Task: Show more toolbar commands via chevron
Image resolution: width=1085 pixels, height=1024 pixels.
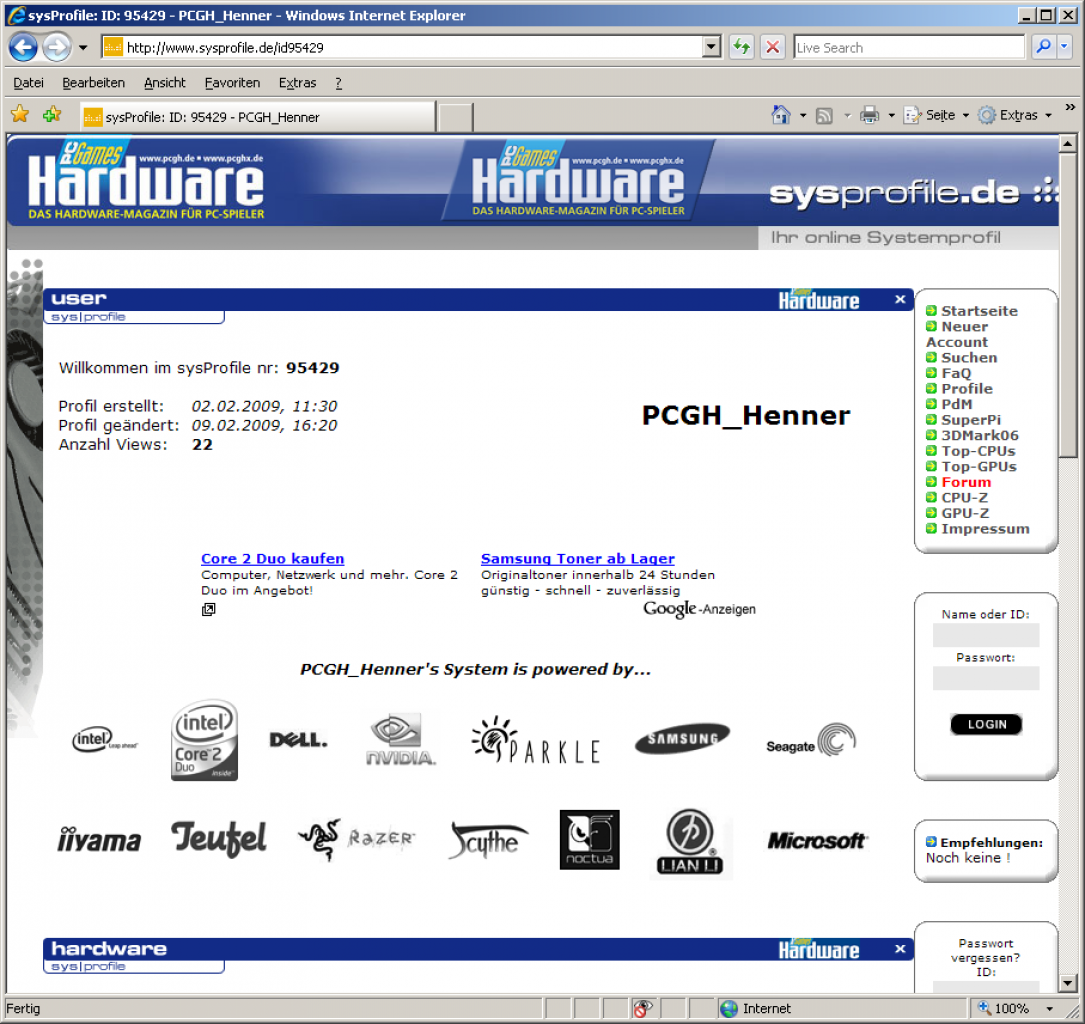Action: [1070, 107]
